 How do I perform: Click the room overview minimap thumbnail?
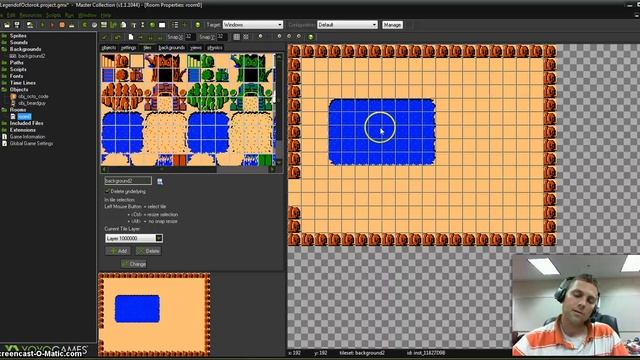pyautogui.click(x=154, y=314)
